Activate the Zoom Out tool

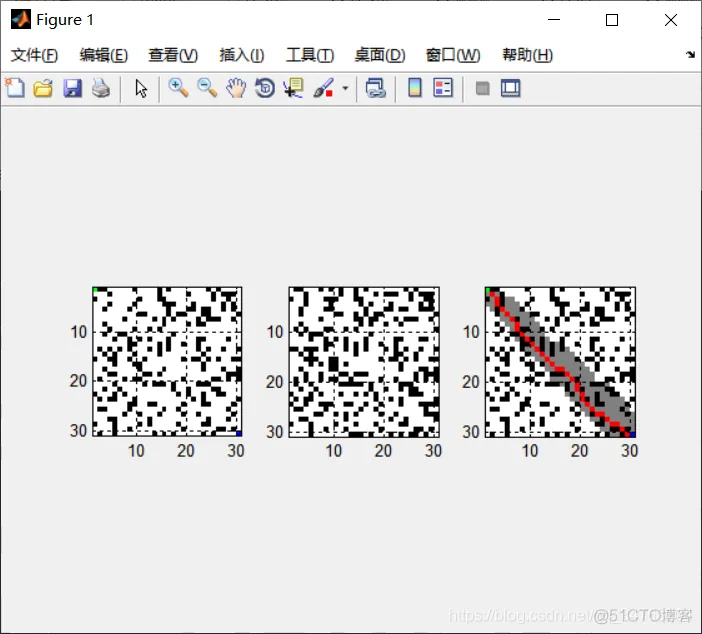[207, 88]
